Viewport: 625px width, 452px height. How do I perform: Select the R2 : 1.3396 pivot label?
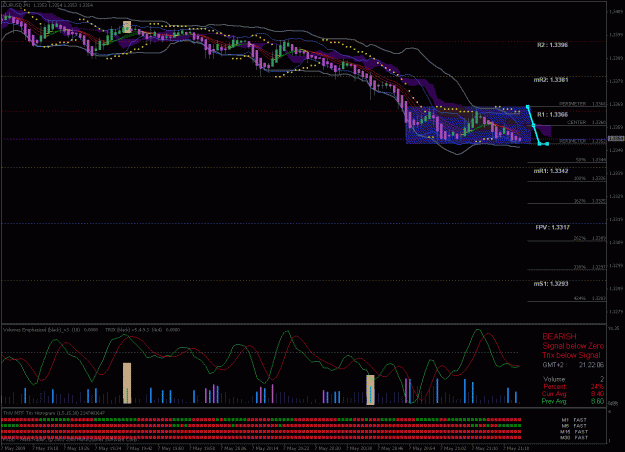tap(552, 45)
